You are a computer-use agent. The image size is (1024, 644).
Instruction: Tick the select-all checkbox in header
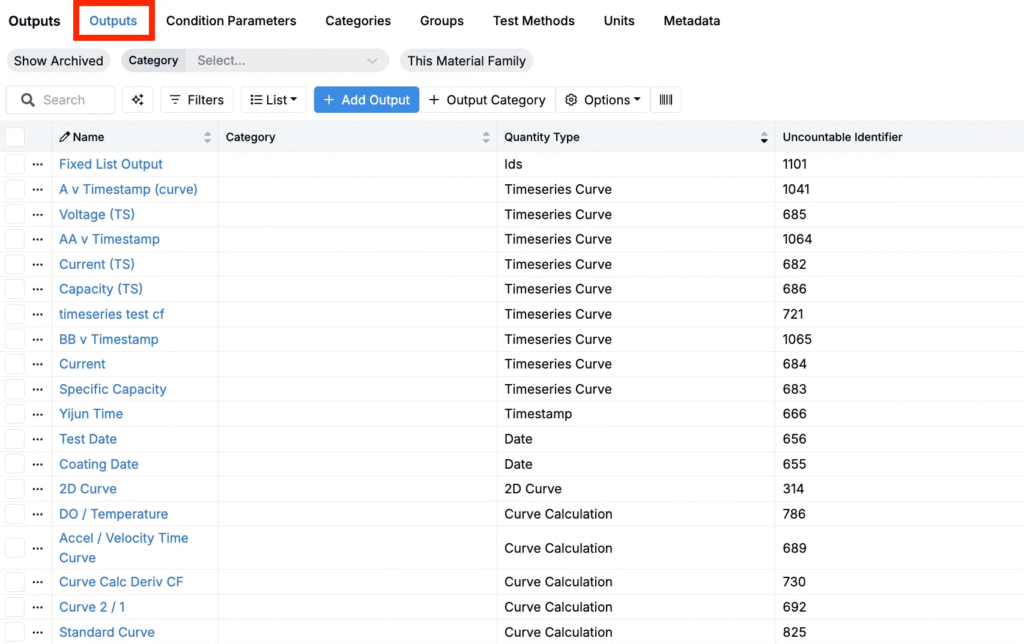[x=15, y=137]
